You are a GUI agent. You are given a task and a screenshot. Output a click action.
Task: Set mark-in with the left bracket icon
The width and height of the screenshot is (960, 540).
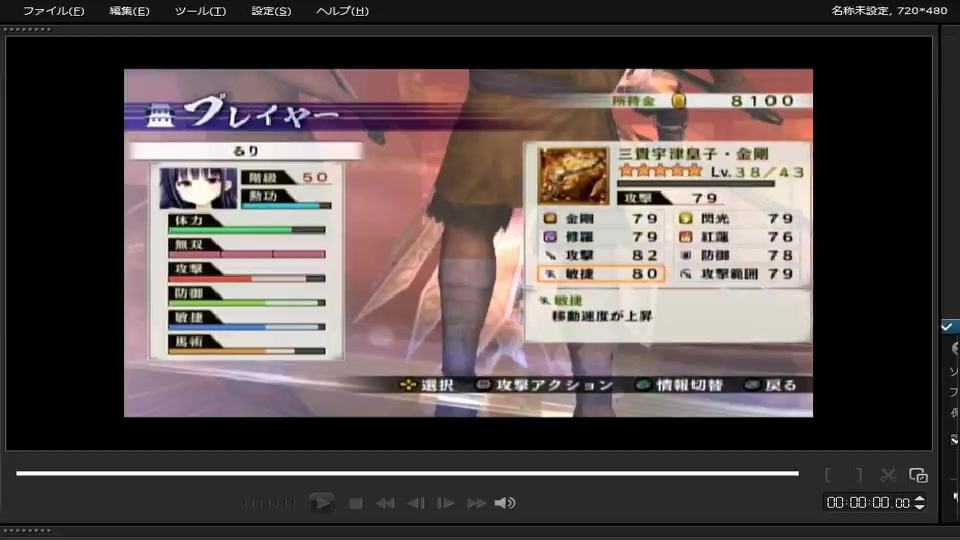828,475
